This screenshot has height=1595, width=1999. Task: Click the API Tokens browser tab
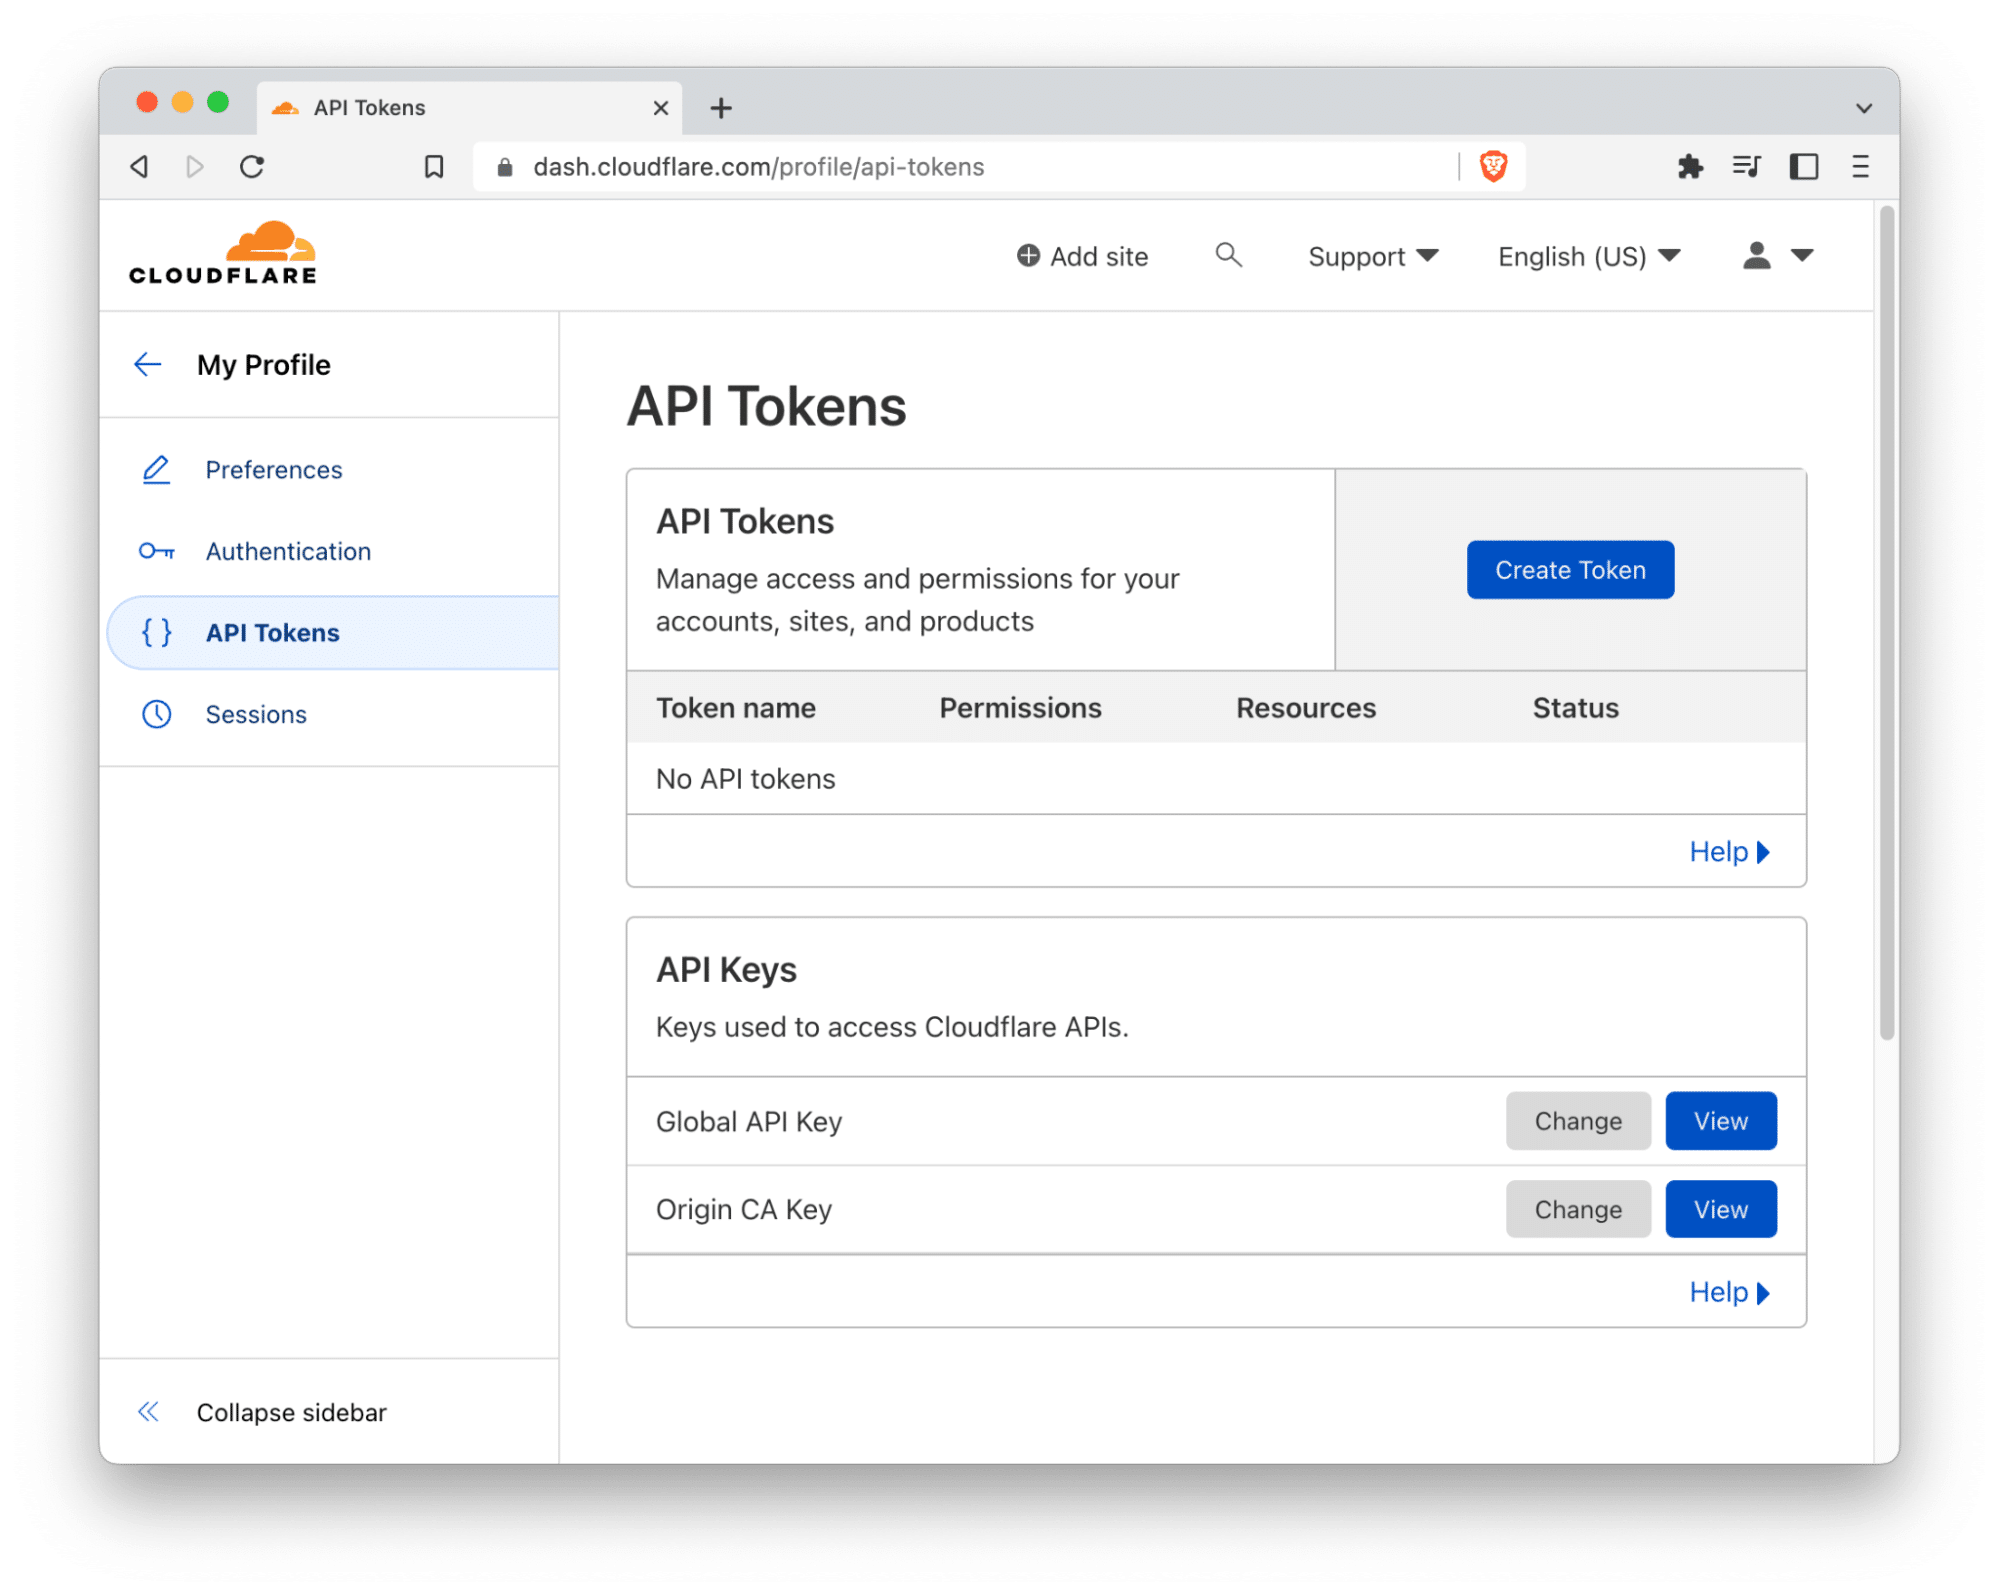[x=469, y=108]
